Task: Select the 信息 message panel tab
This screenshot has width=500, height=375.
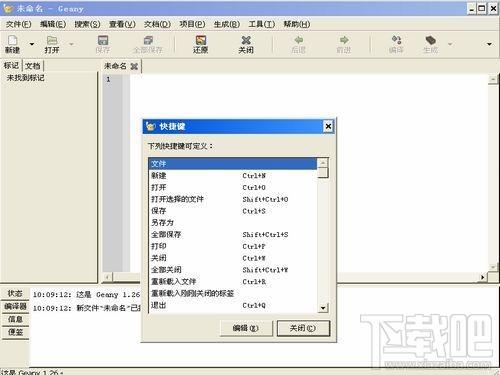Action: [x=15, y=319]
